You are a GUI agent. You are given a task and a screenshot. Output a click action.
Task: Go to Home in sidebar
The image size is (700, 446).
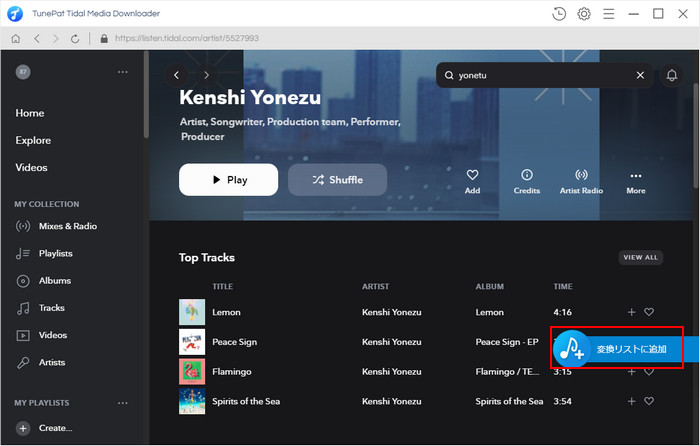(30, 113)
